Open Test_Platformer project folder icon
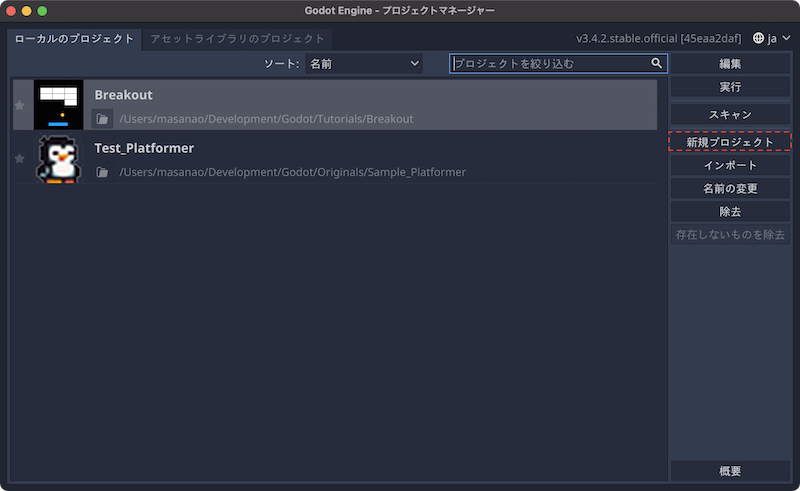Screen dimensions: 800x491 (x=102, y=172)
